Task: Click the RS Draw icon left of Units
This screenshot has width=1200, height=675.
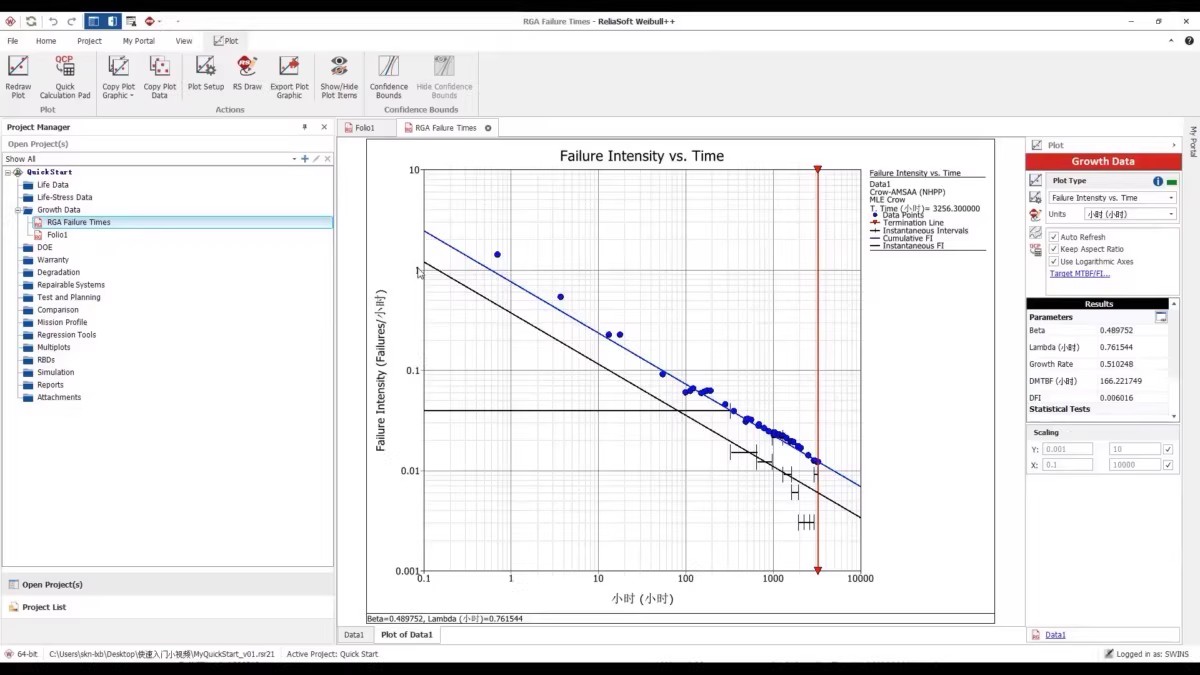Action: 1035,214
